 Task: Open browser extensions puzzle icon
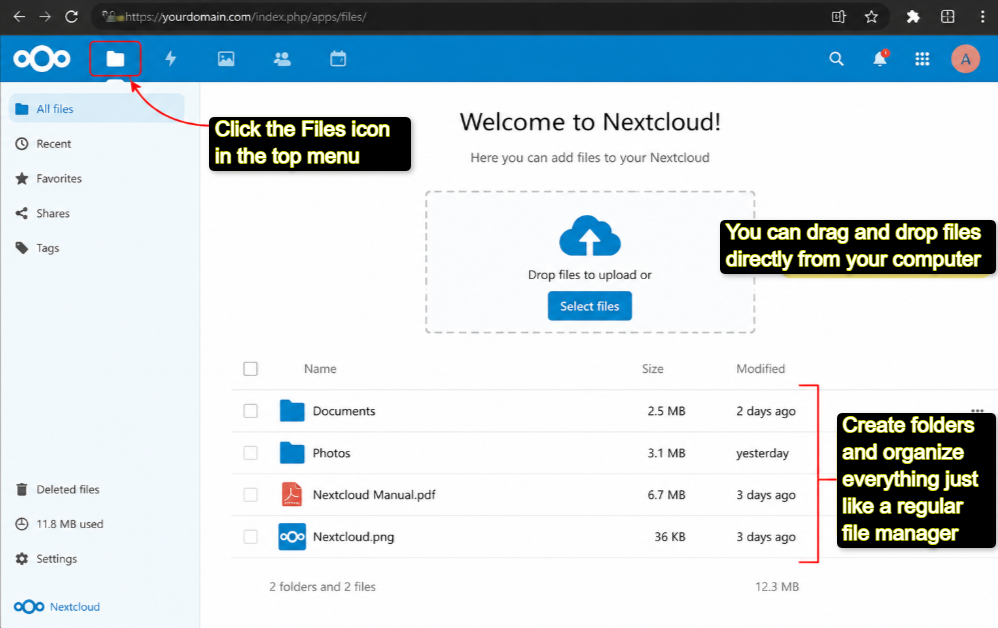tap(913, 17)
